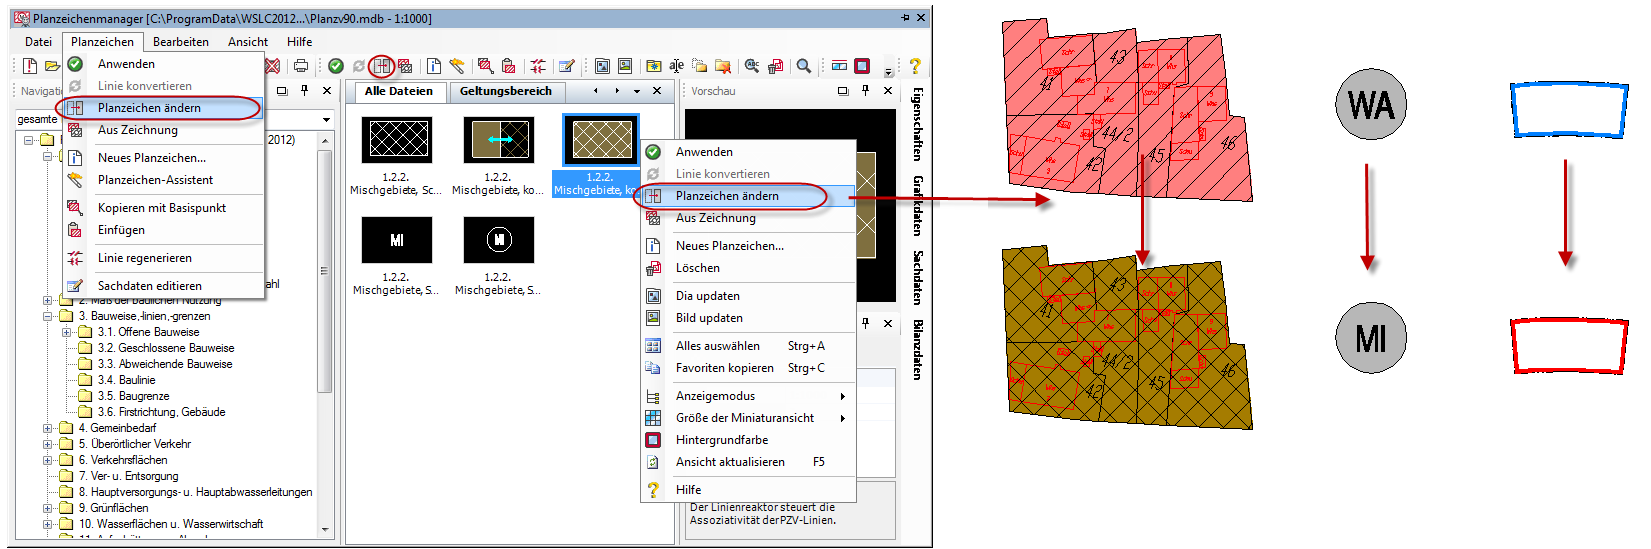Click the magnifying glass search icon
Viewport: 1651px width, 549px height.
pos(803,66)
